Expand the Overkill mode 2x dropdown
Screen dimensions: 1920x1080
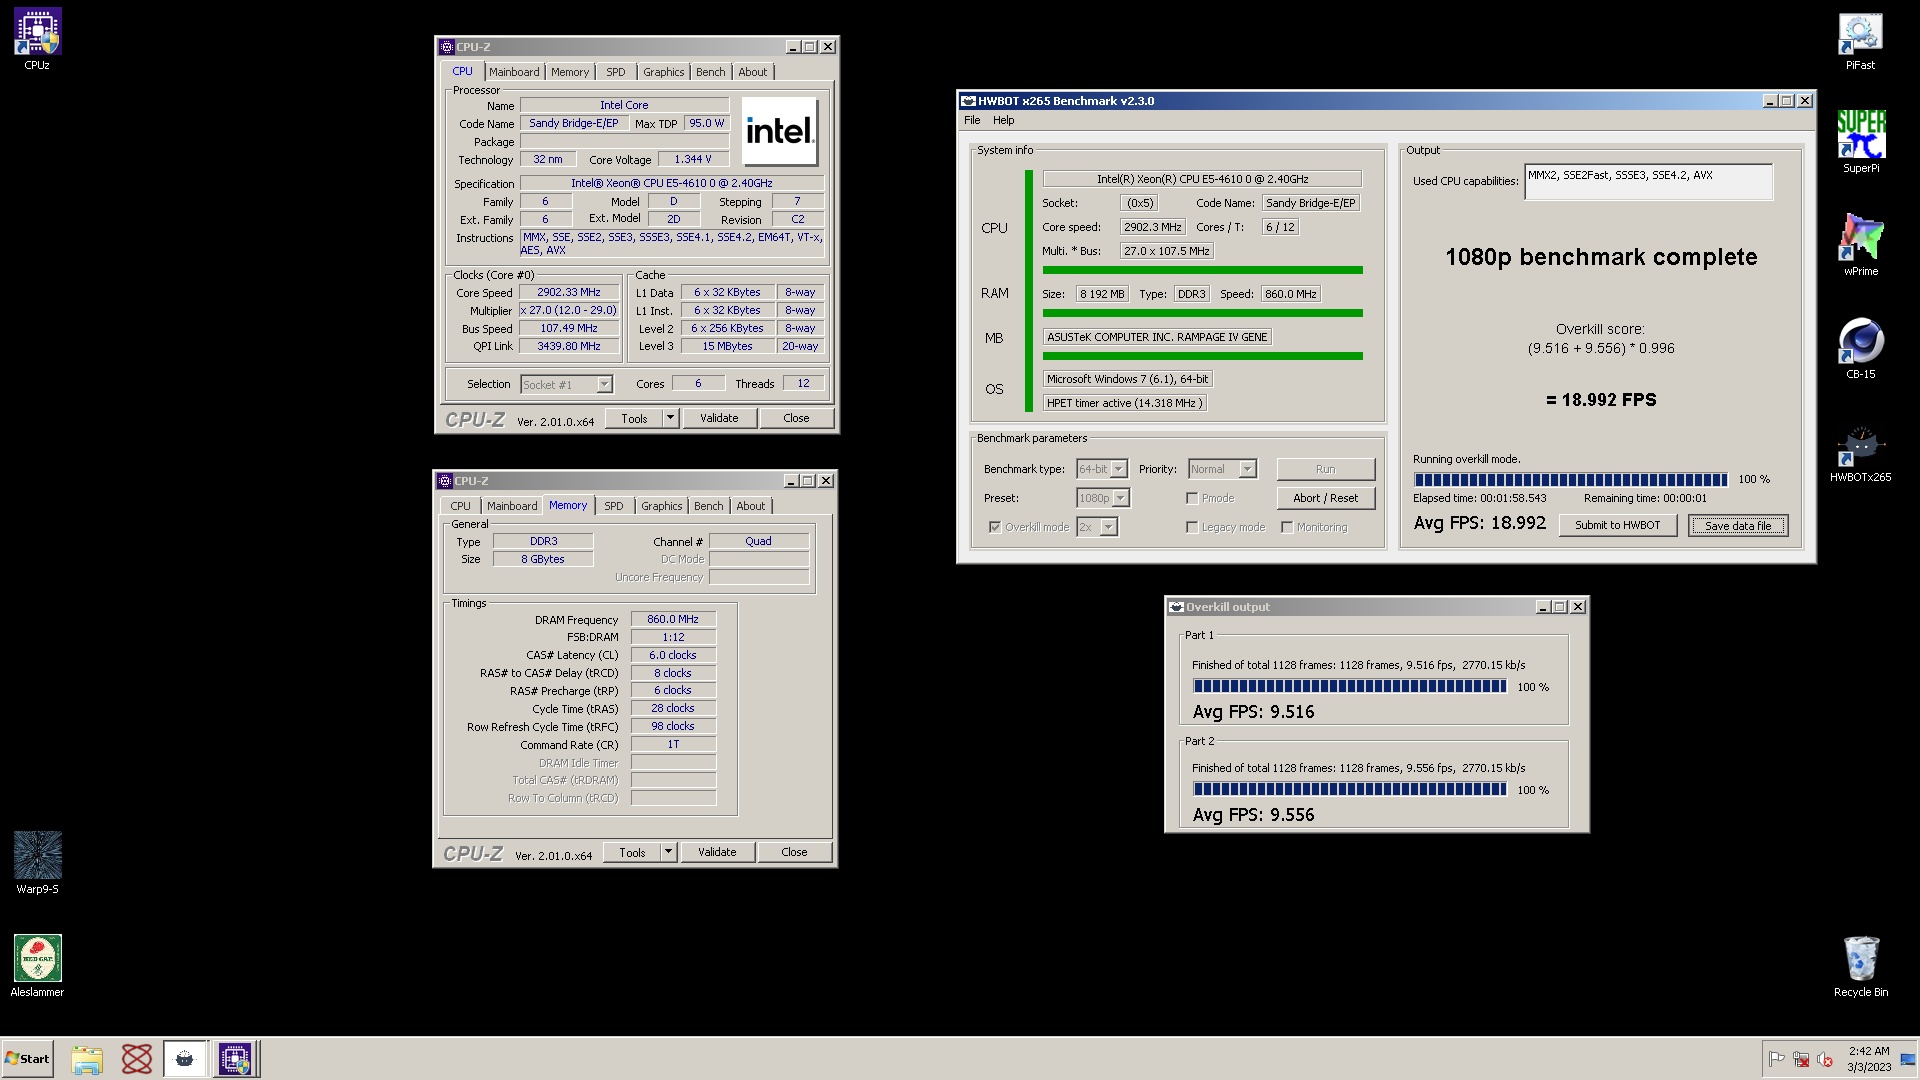point(1108,527)
